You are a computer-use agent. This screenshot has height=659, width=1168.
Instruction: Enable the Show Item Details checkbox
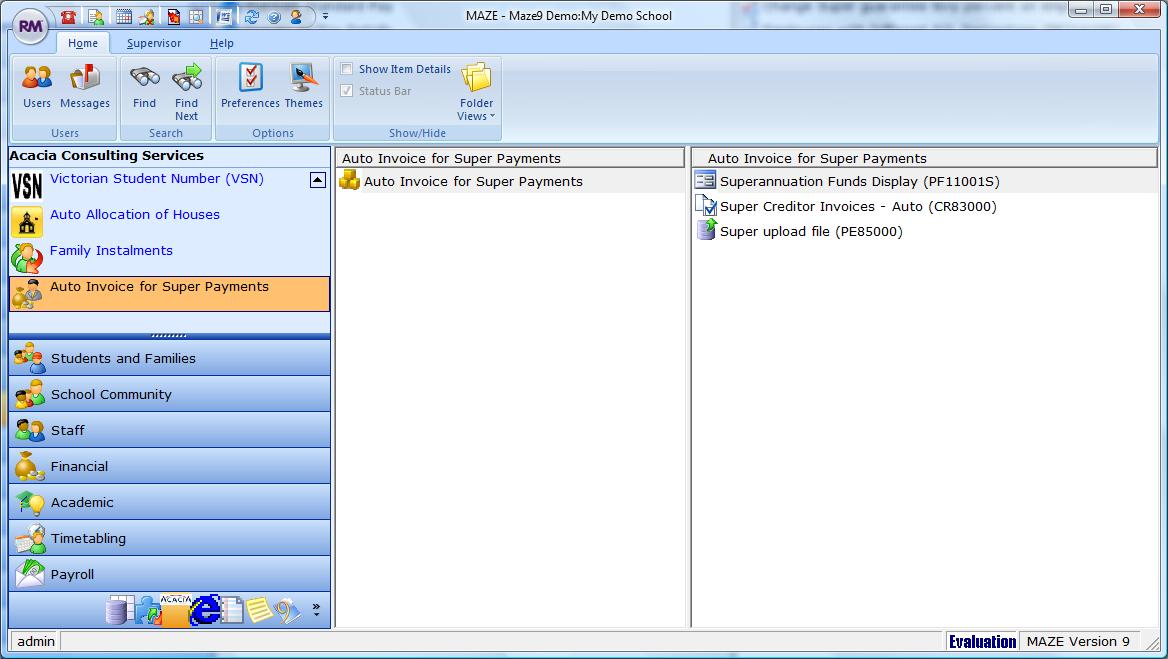click(x=347, y=69)
